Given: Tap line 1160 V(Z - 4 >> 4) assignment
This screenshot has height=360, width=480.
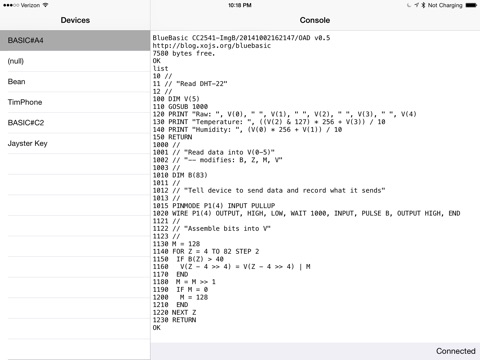Looking at the screenshot, I should click(x=232, y=267).
